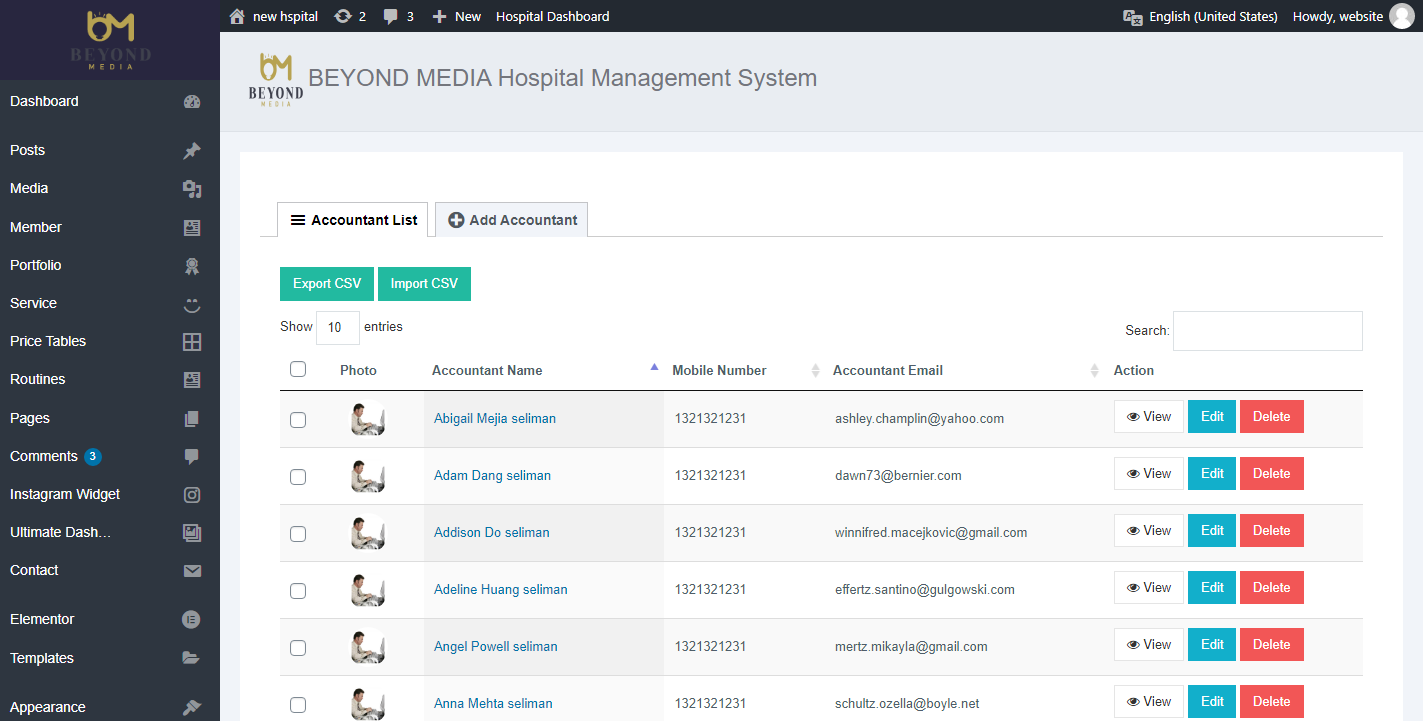The width and height of the screenshot is (1423, 721).
Task: Delete the Adam Dang seliman record
Action: 1271,474
